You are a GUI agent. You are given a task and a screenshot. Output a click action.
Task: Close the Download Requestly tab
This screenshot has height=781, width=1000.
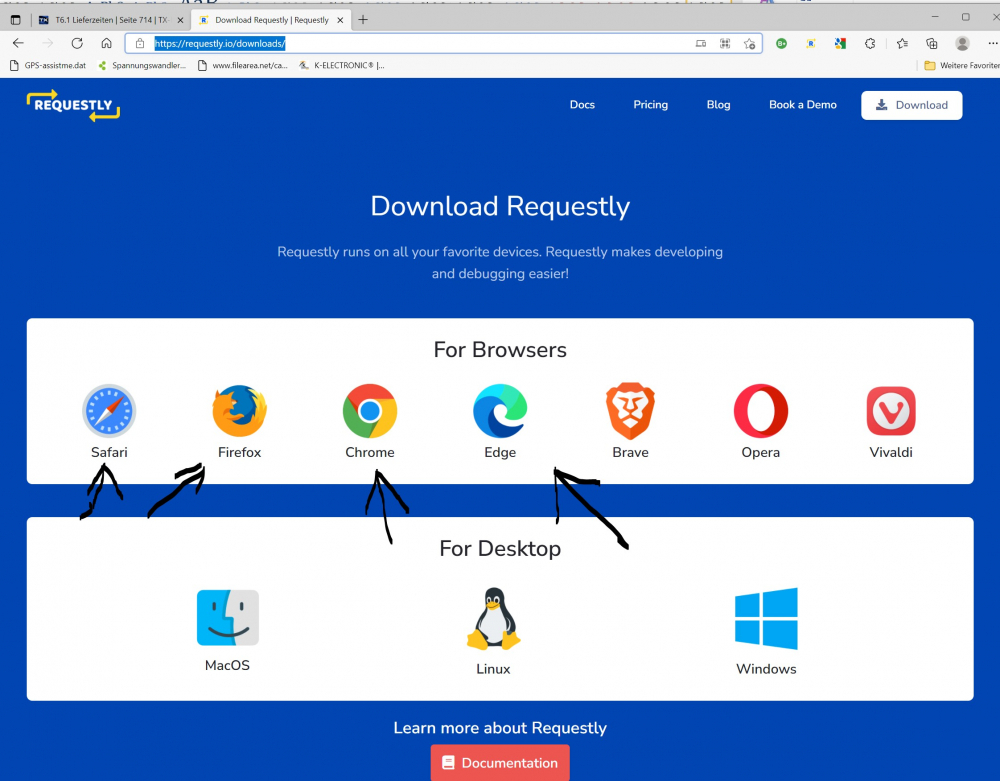coord(341,20)
